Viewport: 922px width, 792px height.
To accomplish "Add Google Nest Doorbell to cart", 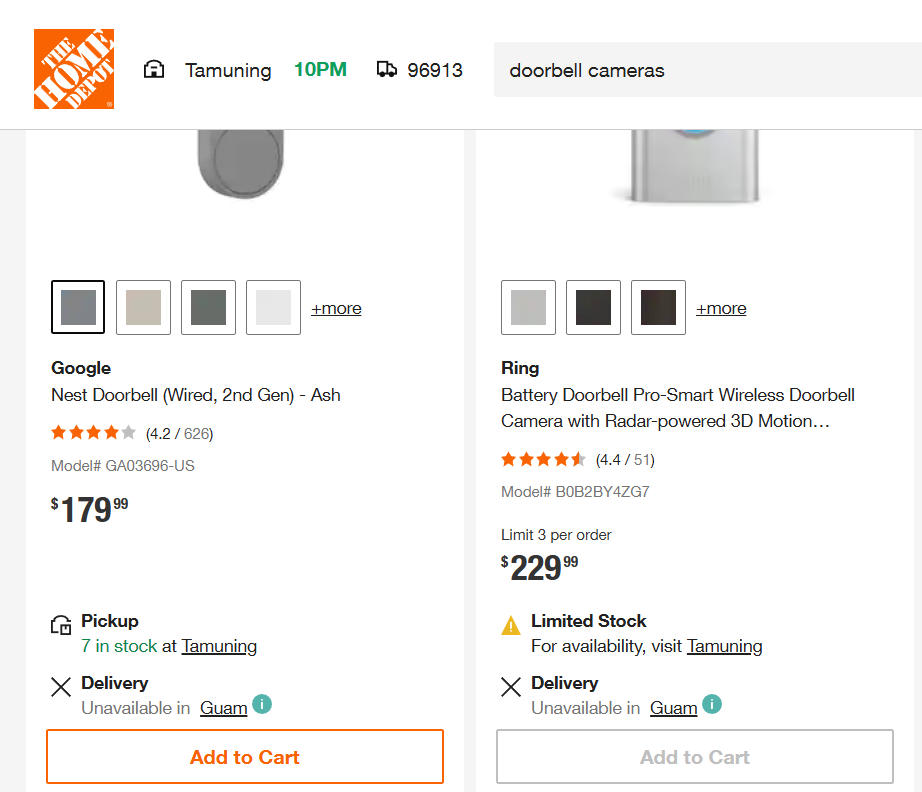I will pos(245,757).
